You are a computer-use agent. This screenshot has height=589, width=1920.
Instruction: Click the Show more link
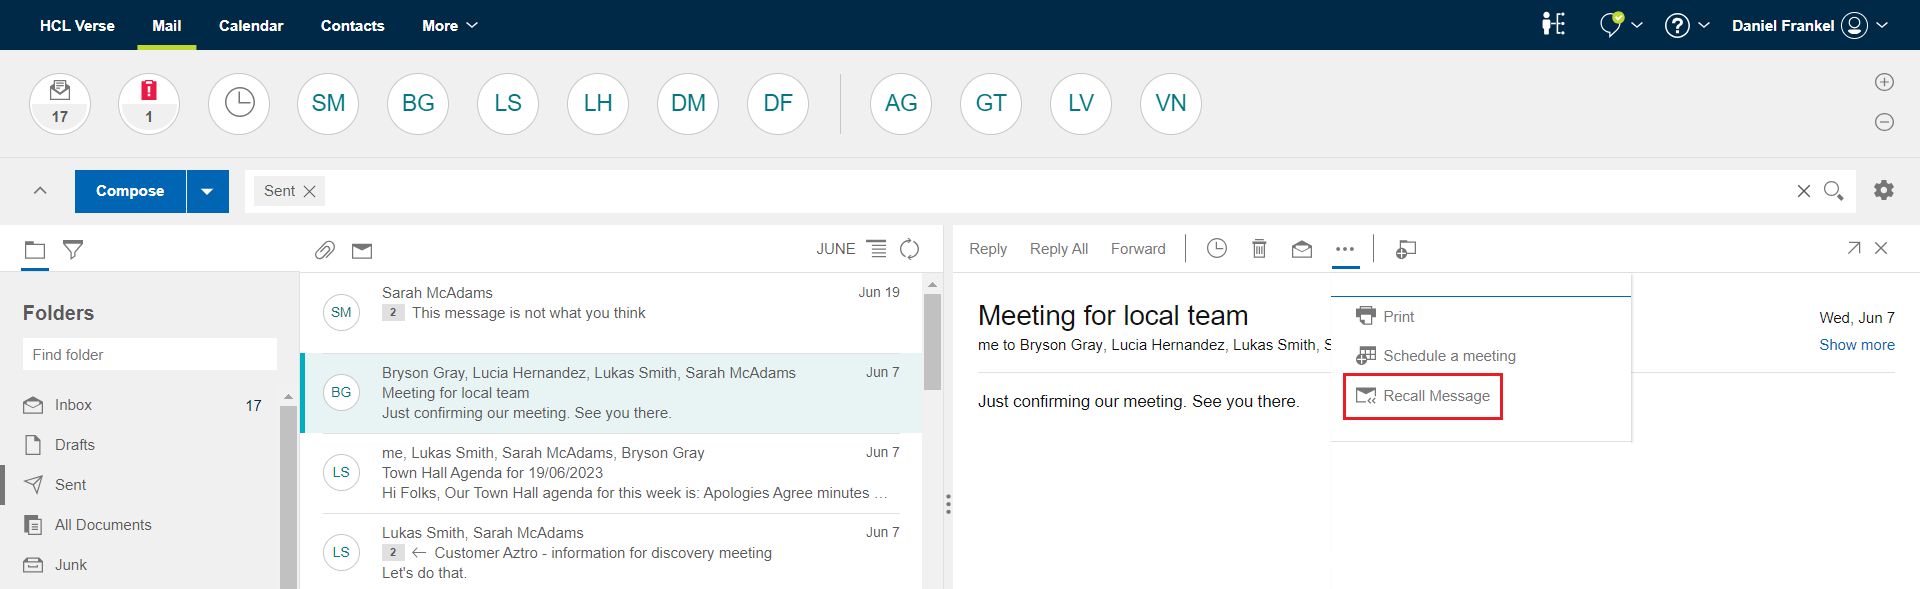[x=1856, y=345]
